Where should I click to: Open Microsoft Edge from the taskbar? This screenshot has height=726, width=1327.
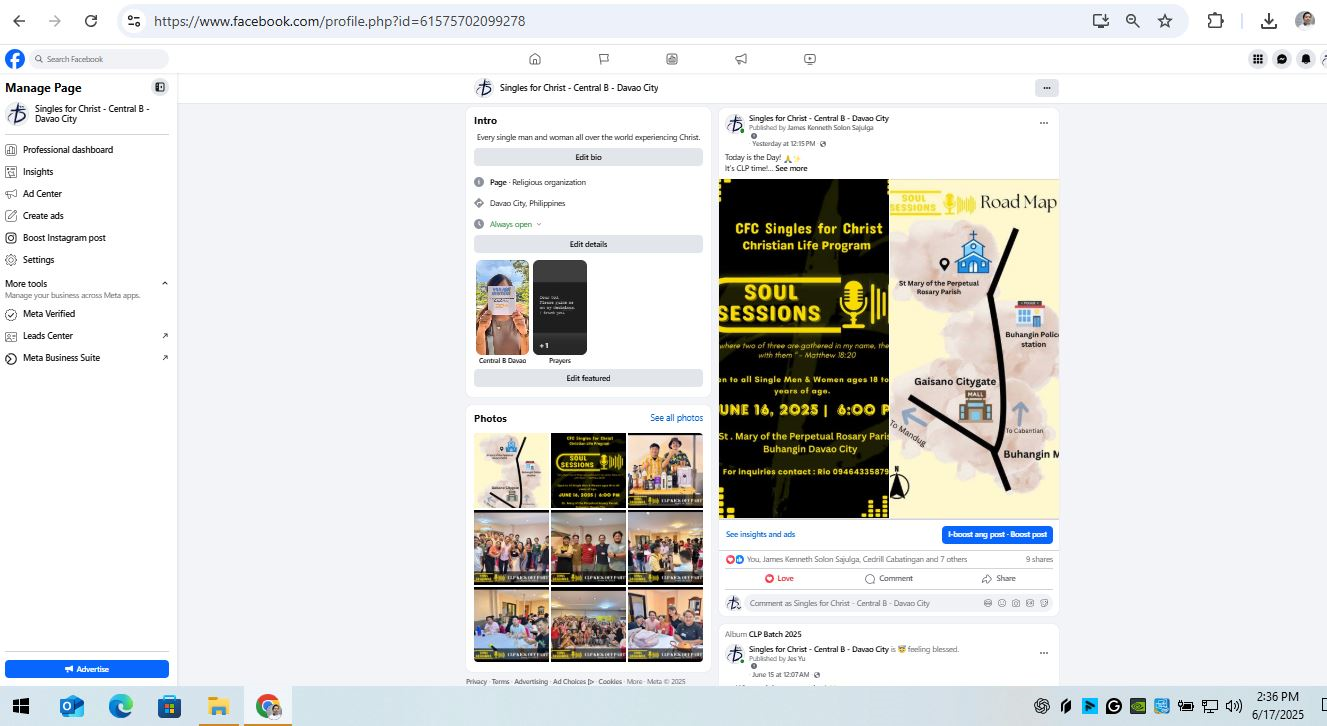click(x=121, y=707)
